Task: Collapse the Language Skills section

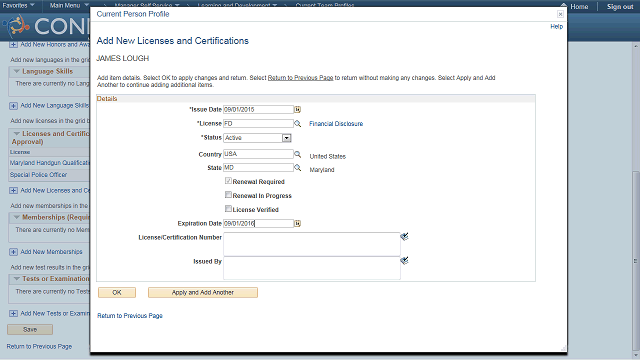Action: tap(16, 71)
